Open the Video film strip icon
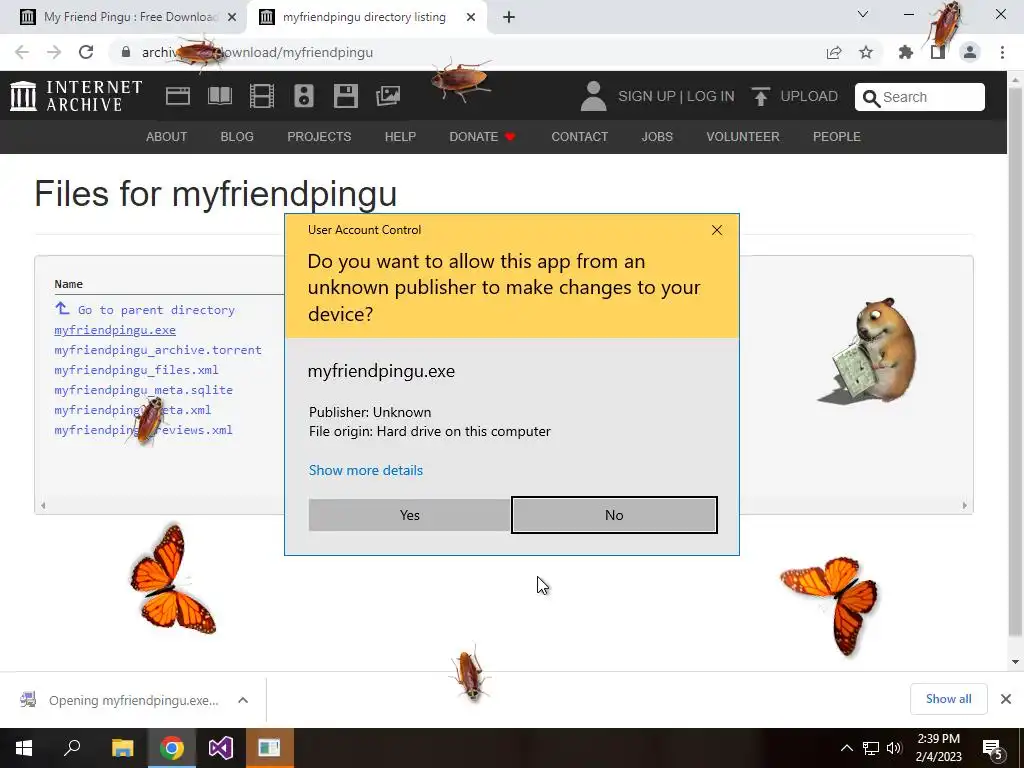1024x768 pixels. tap(262, 96)
